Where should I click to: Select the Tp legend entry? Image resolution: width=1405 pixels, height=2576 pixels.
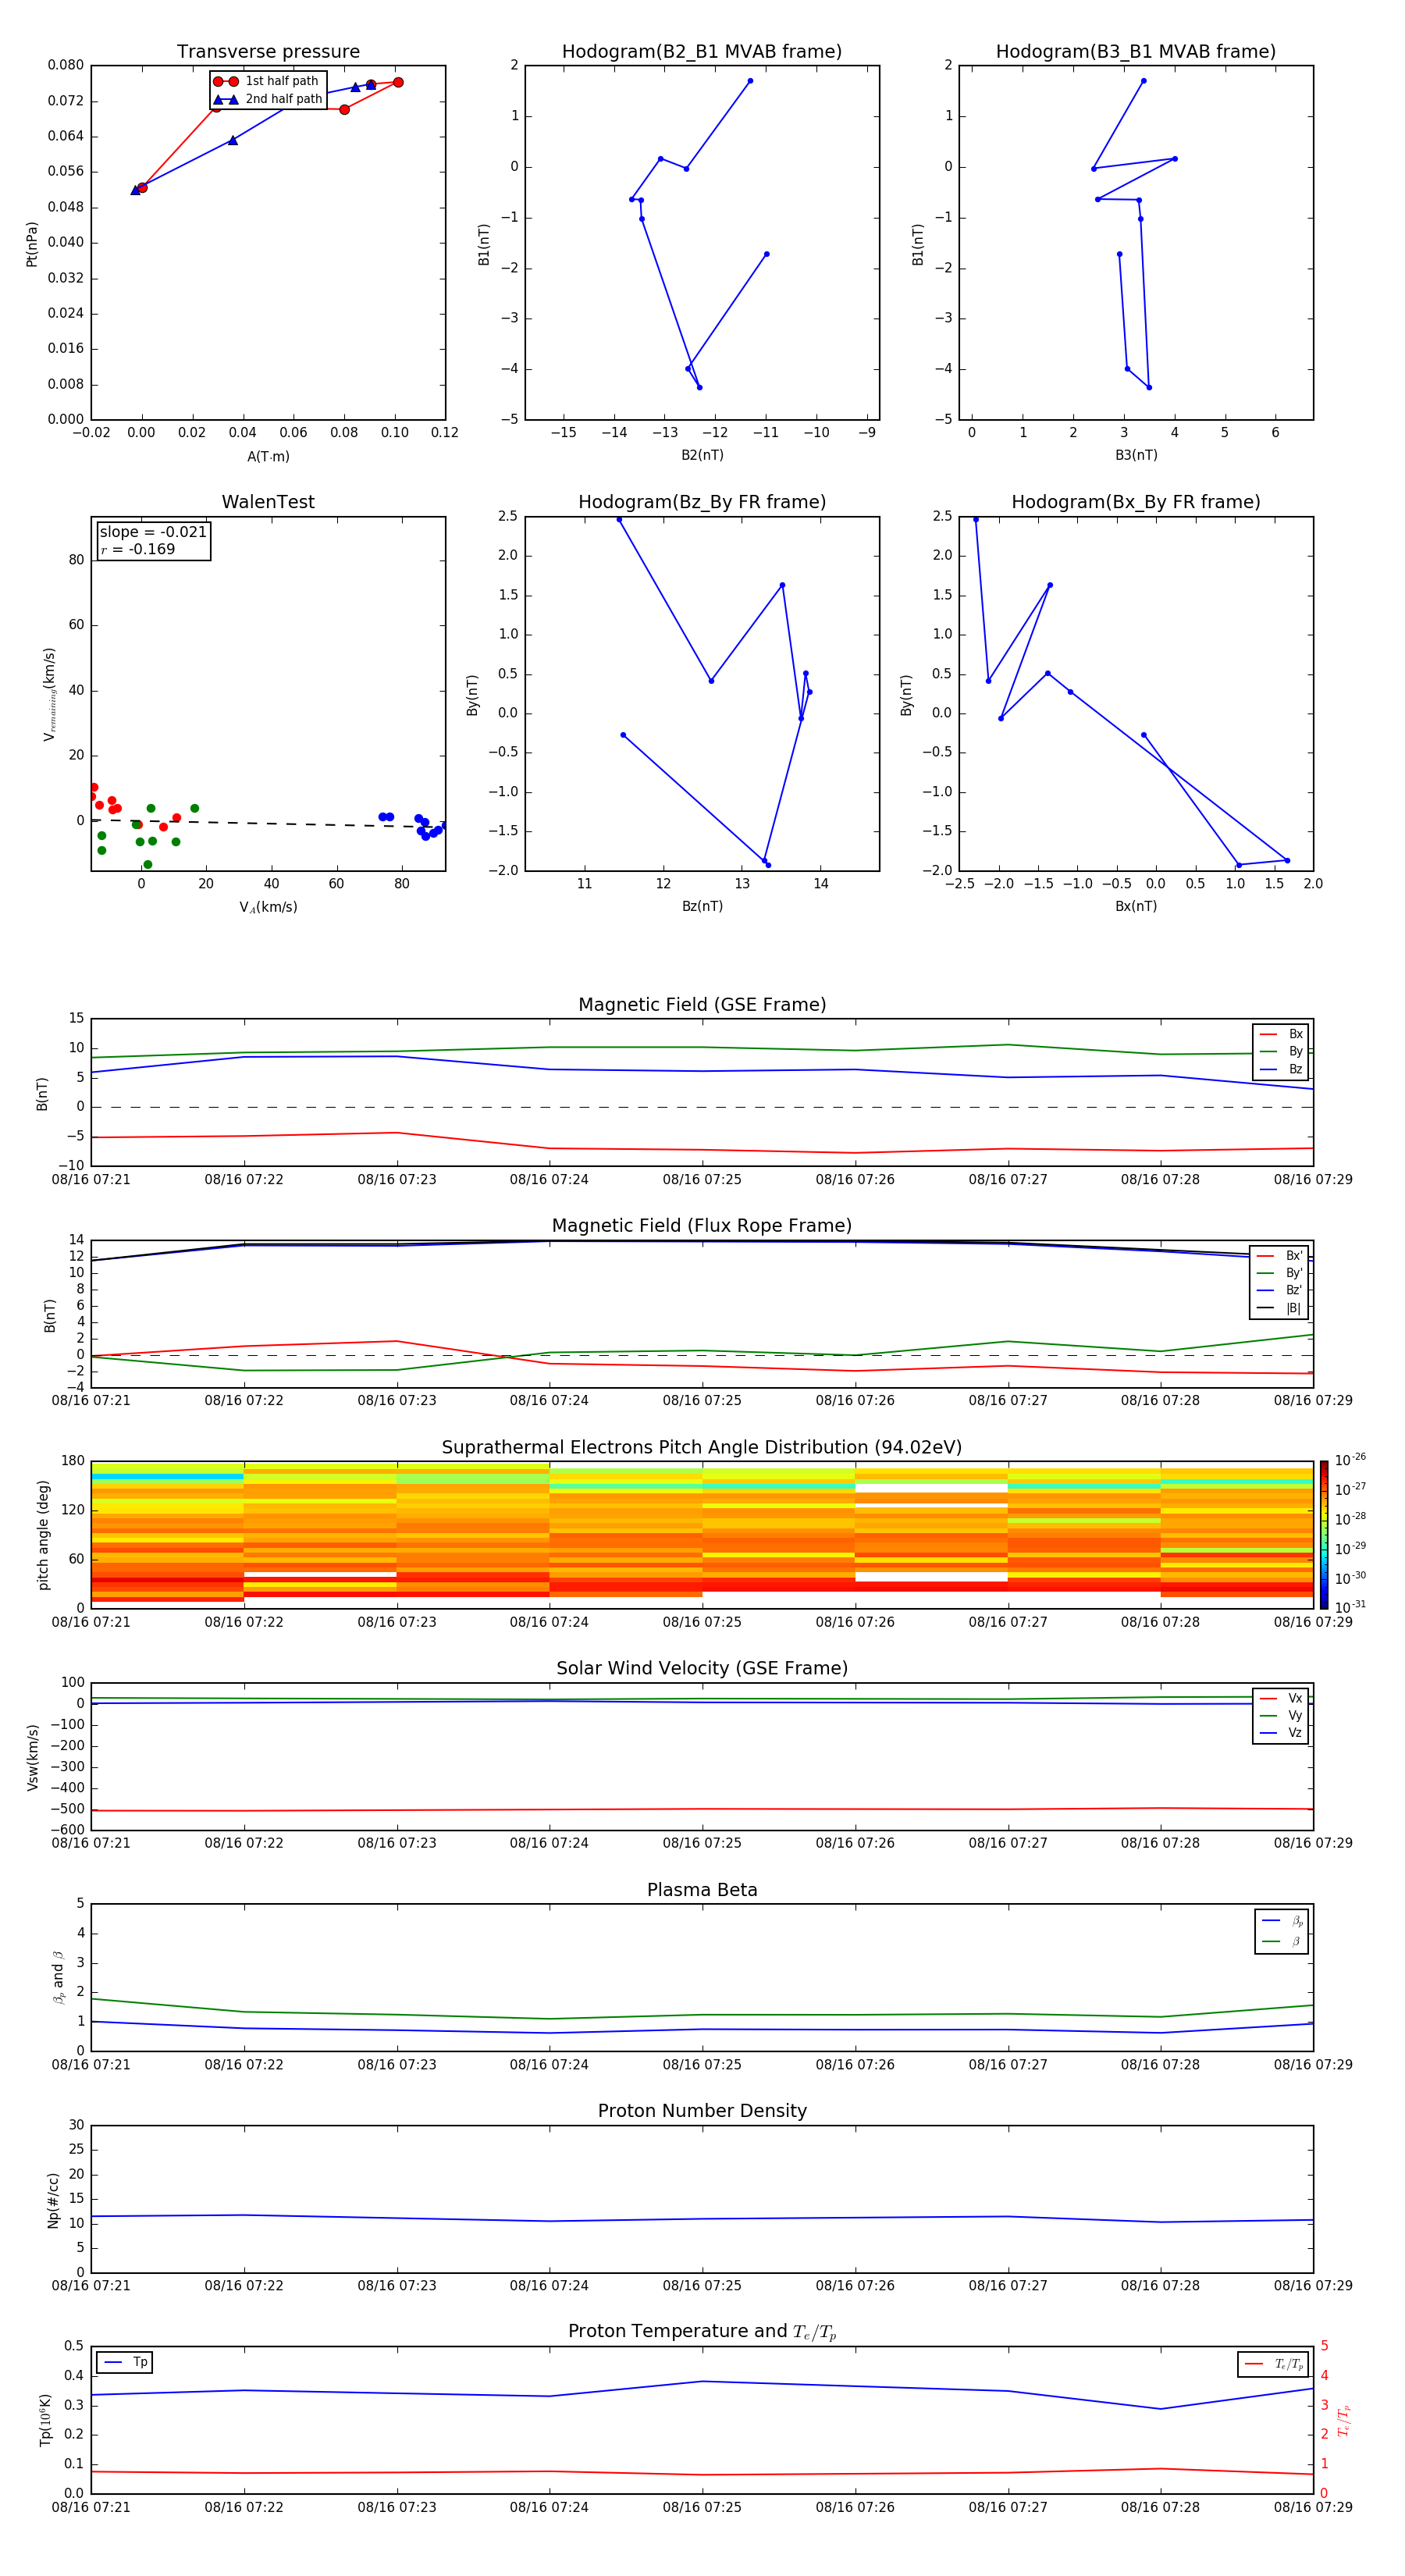tap(126, 2362)
